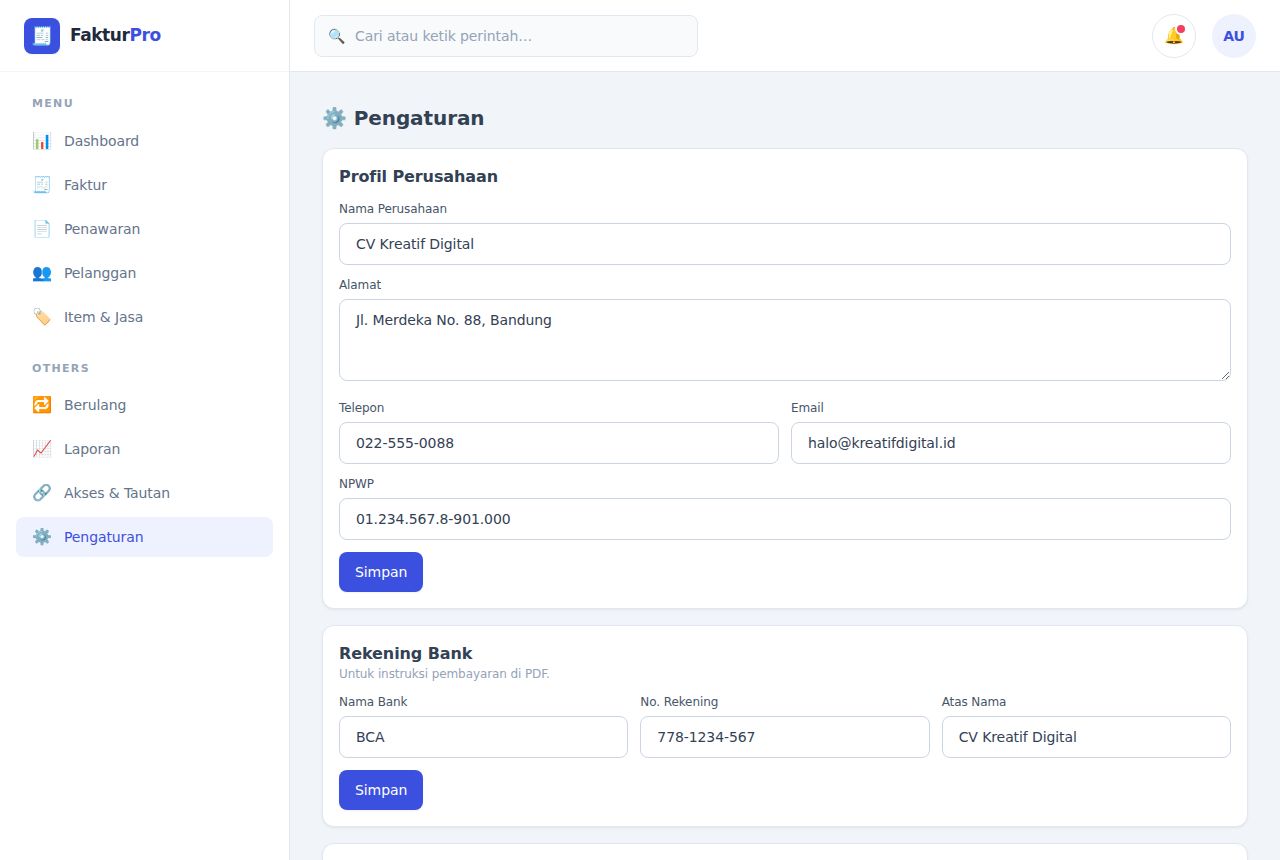Click the Pelanggan people icon
The width and height of the screenshot is (1280, 860).
(x=42, y=273)
